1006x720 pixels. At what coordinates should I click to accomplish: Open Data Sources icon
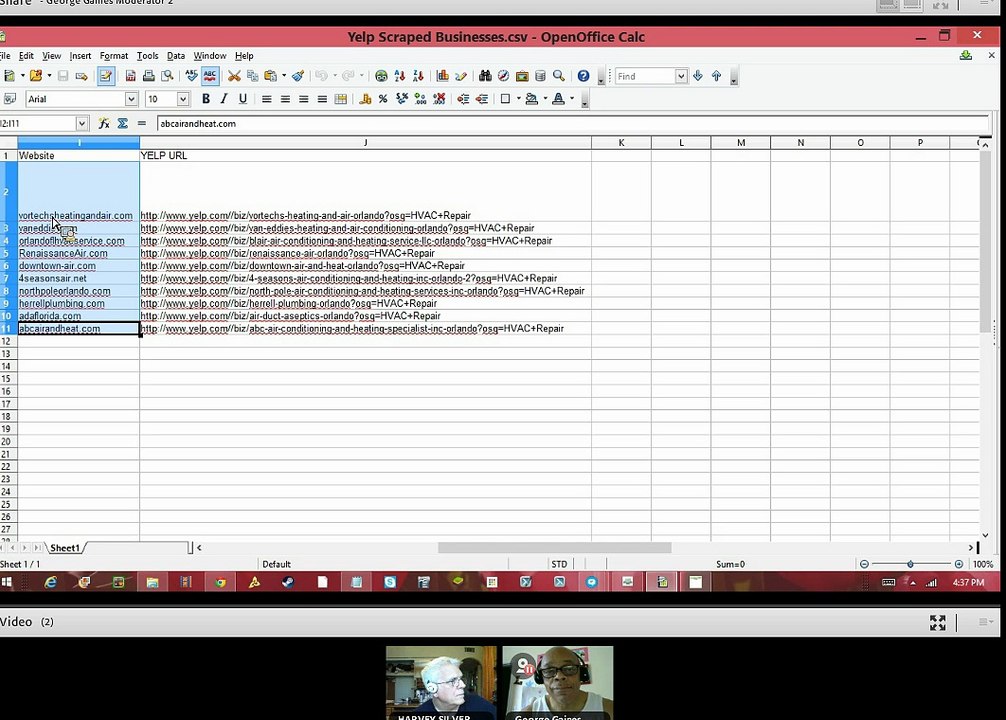click(x=540, y=76)
